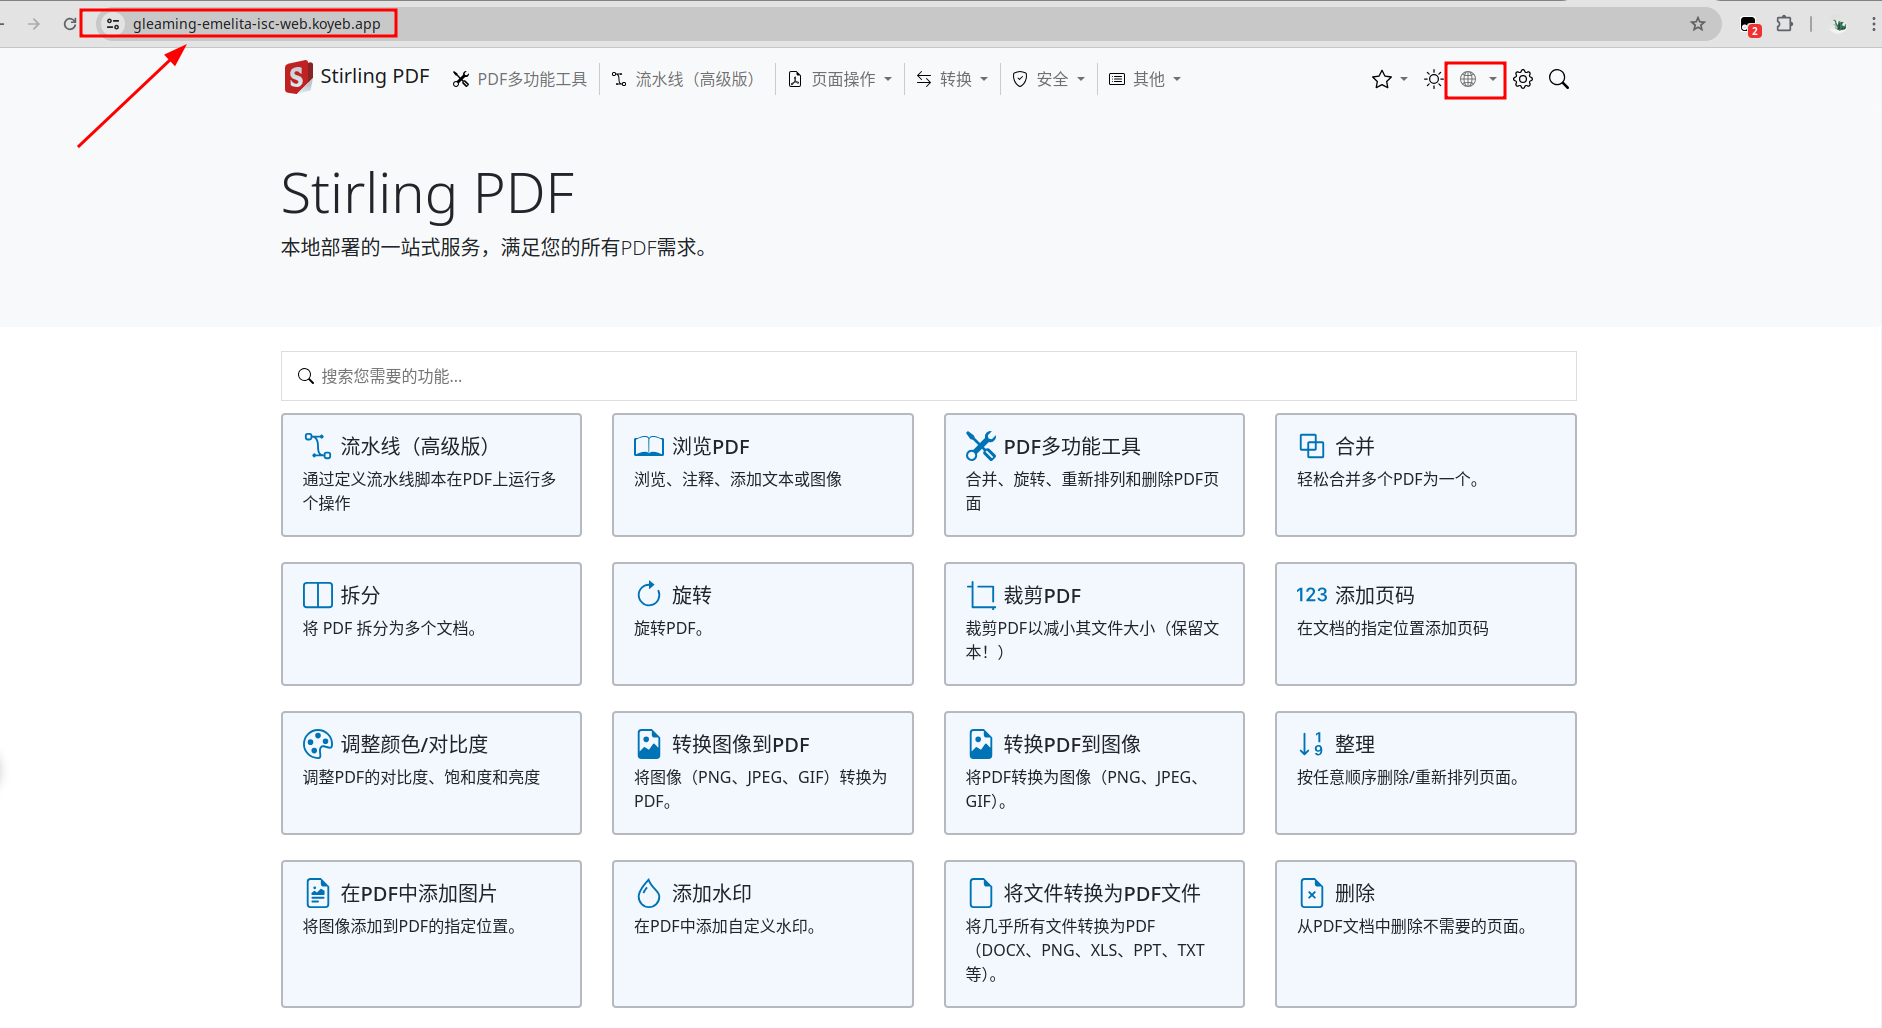1882x1028 pixels.
Task: Toggle dark mode with sun icon
Action: 1433,79
